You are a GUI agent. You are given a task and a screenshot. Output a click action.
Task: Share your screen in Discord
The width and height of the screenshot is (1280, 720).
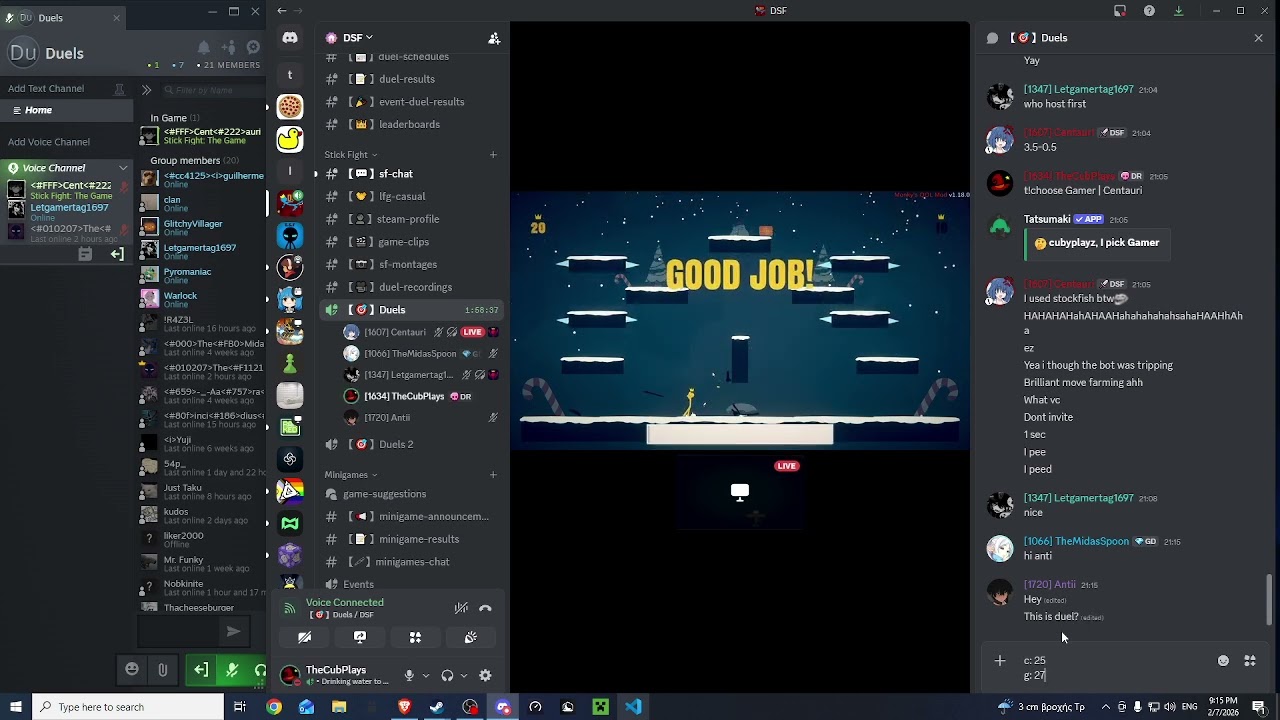360,637
